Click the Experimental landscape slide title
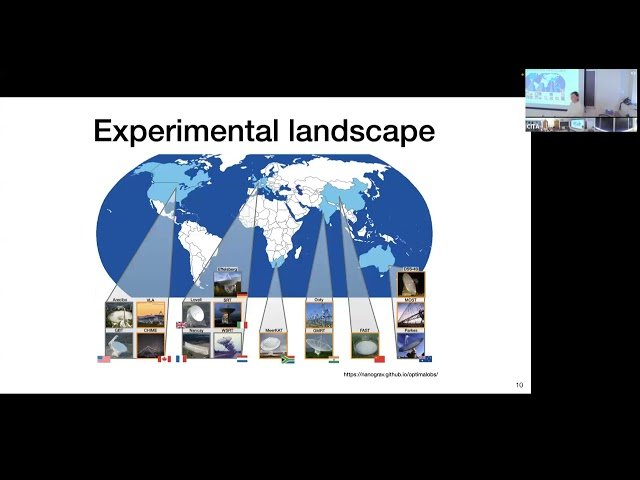640x480 pixels. click(x=264, y=130)
